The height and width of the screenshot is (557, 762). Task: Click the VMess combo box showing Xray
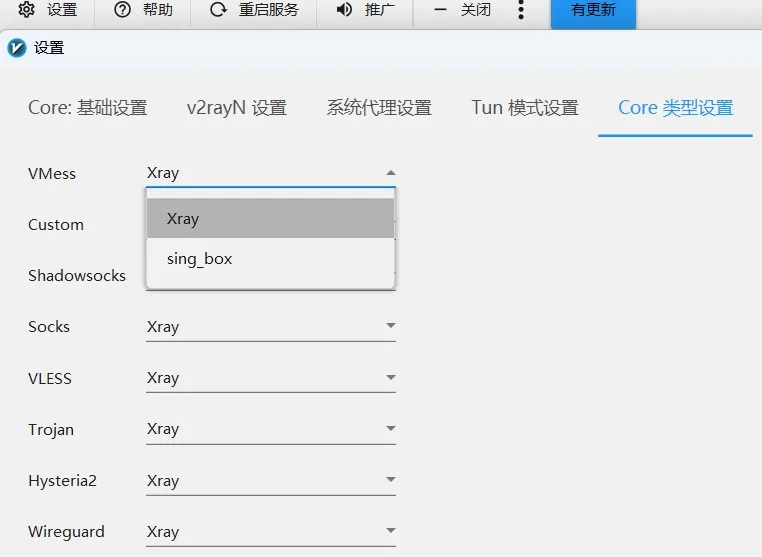click(x=271, y=173)
